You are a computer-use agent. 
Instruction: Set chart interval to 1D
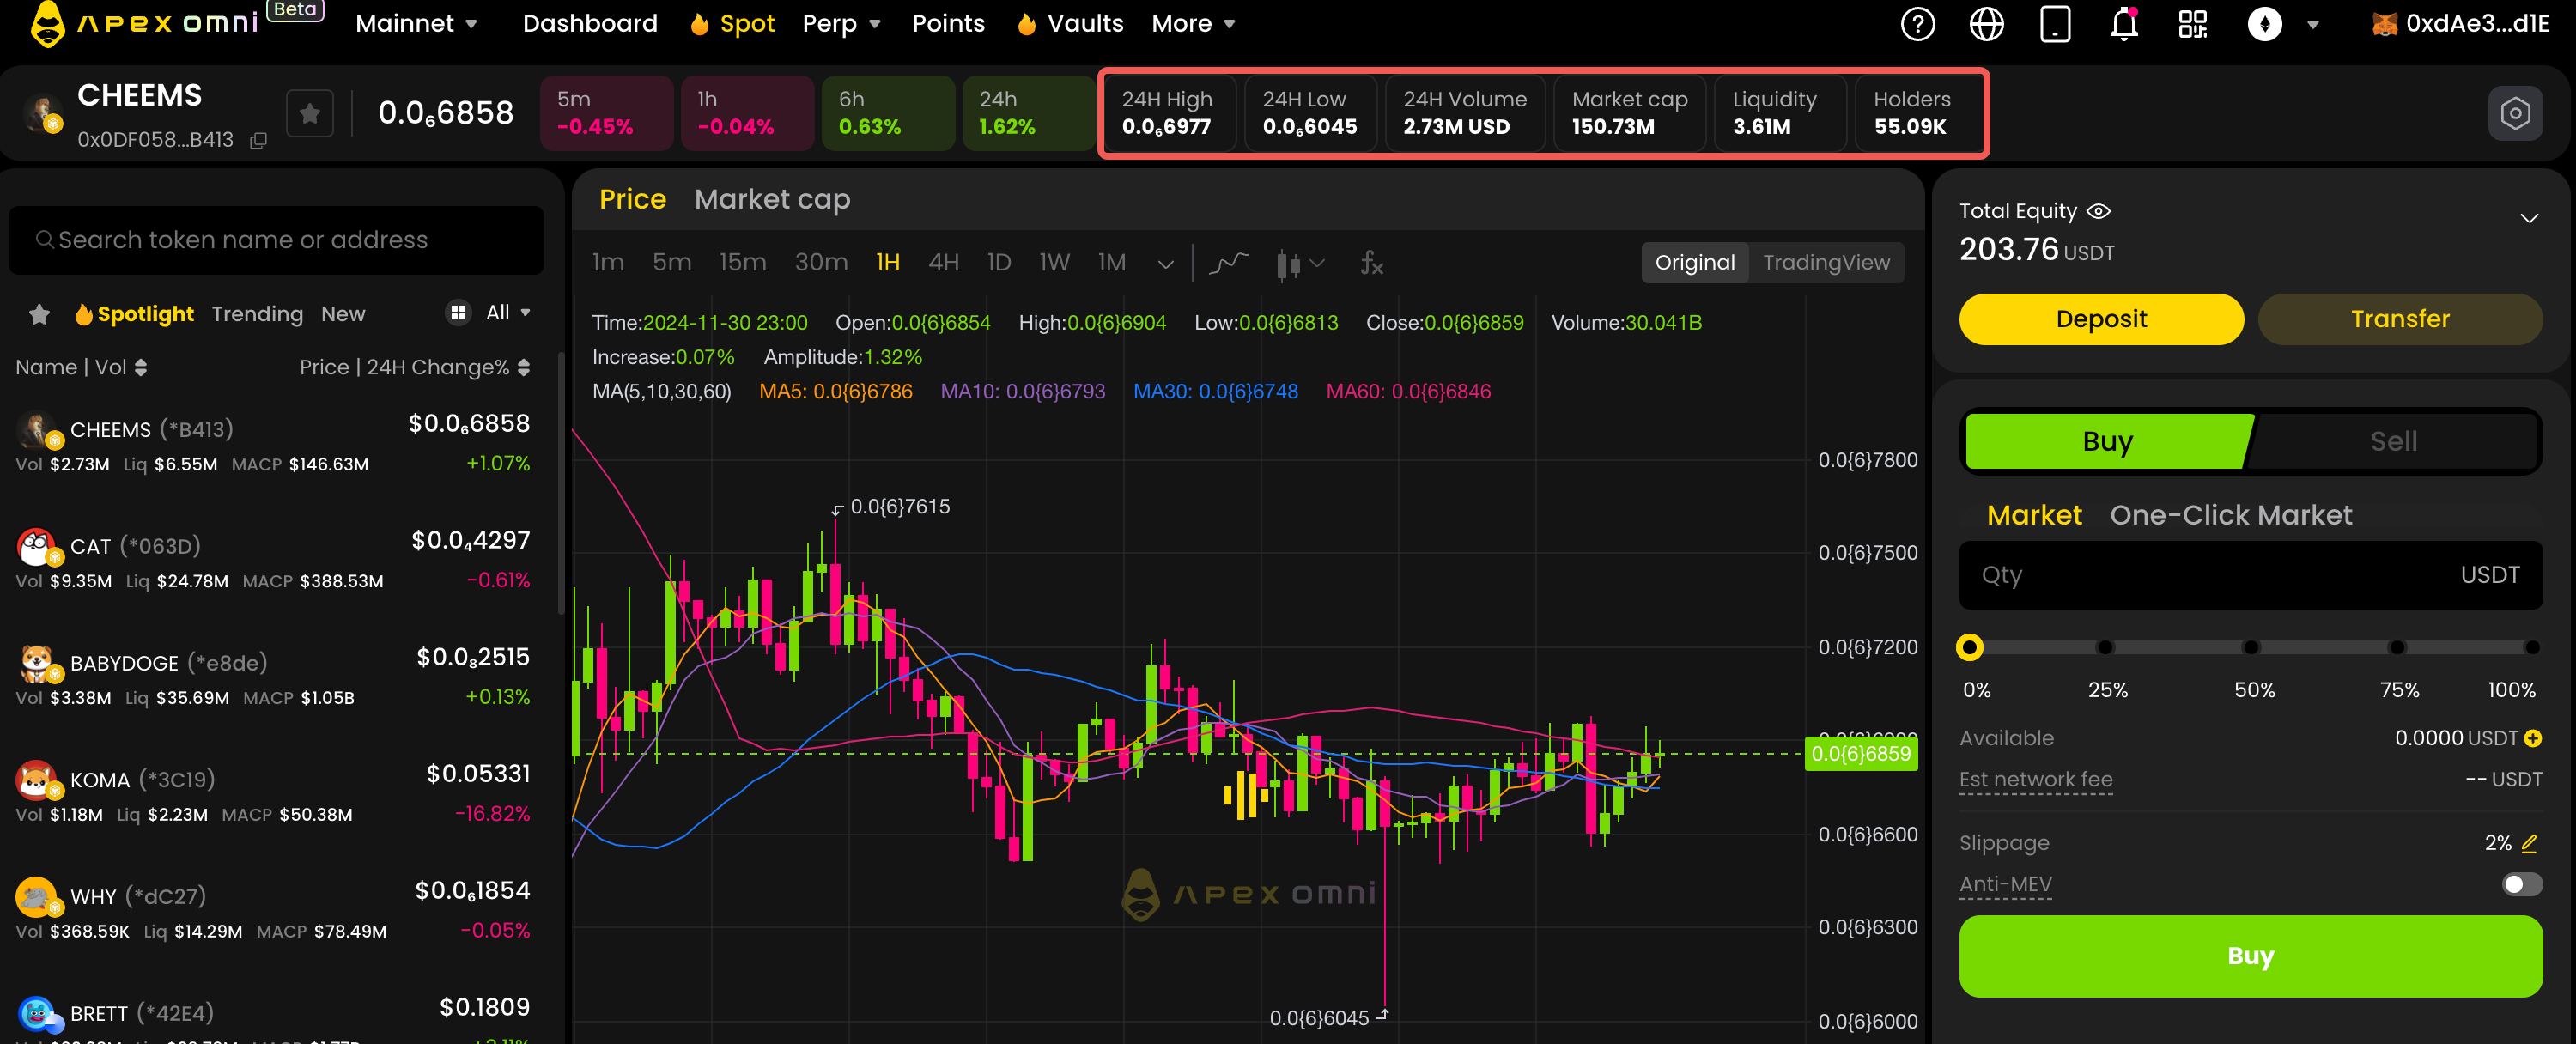(x=998, y=263)
